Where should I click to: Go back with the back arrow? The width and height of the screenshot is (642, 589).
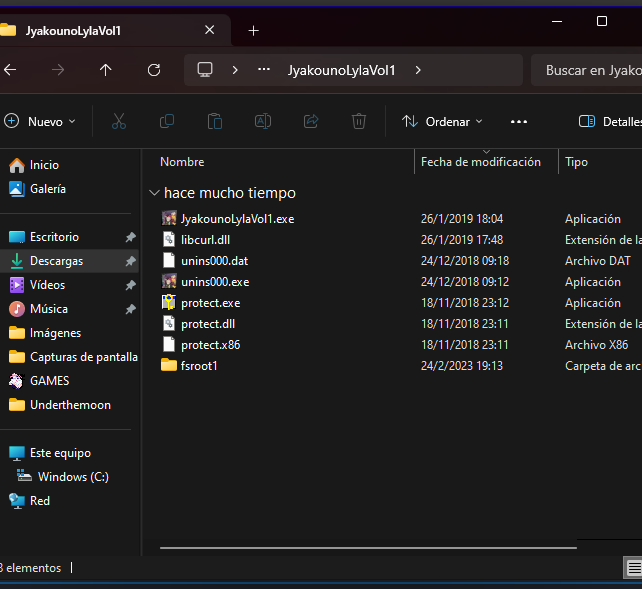[10, 70]
